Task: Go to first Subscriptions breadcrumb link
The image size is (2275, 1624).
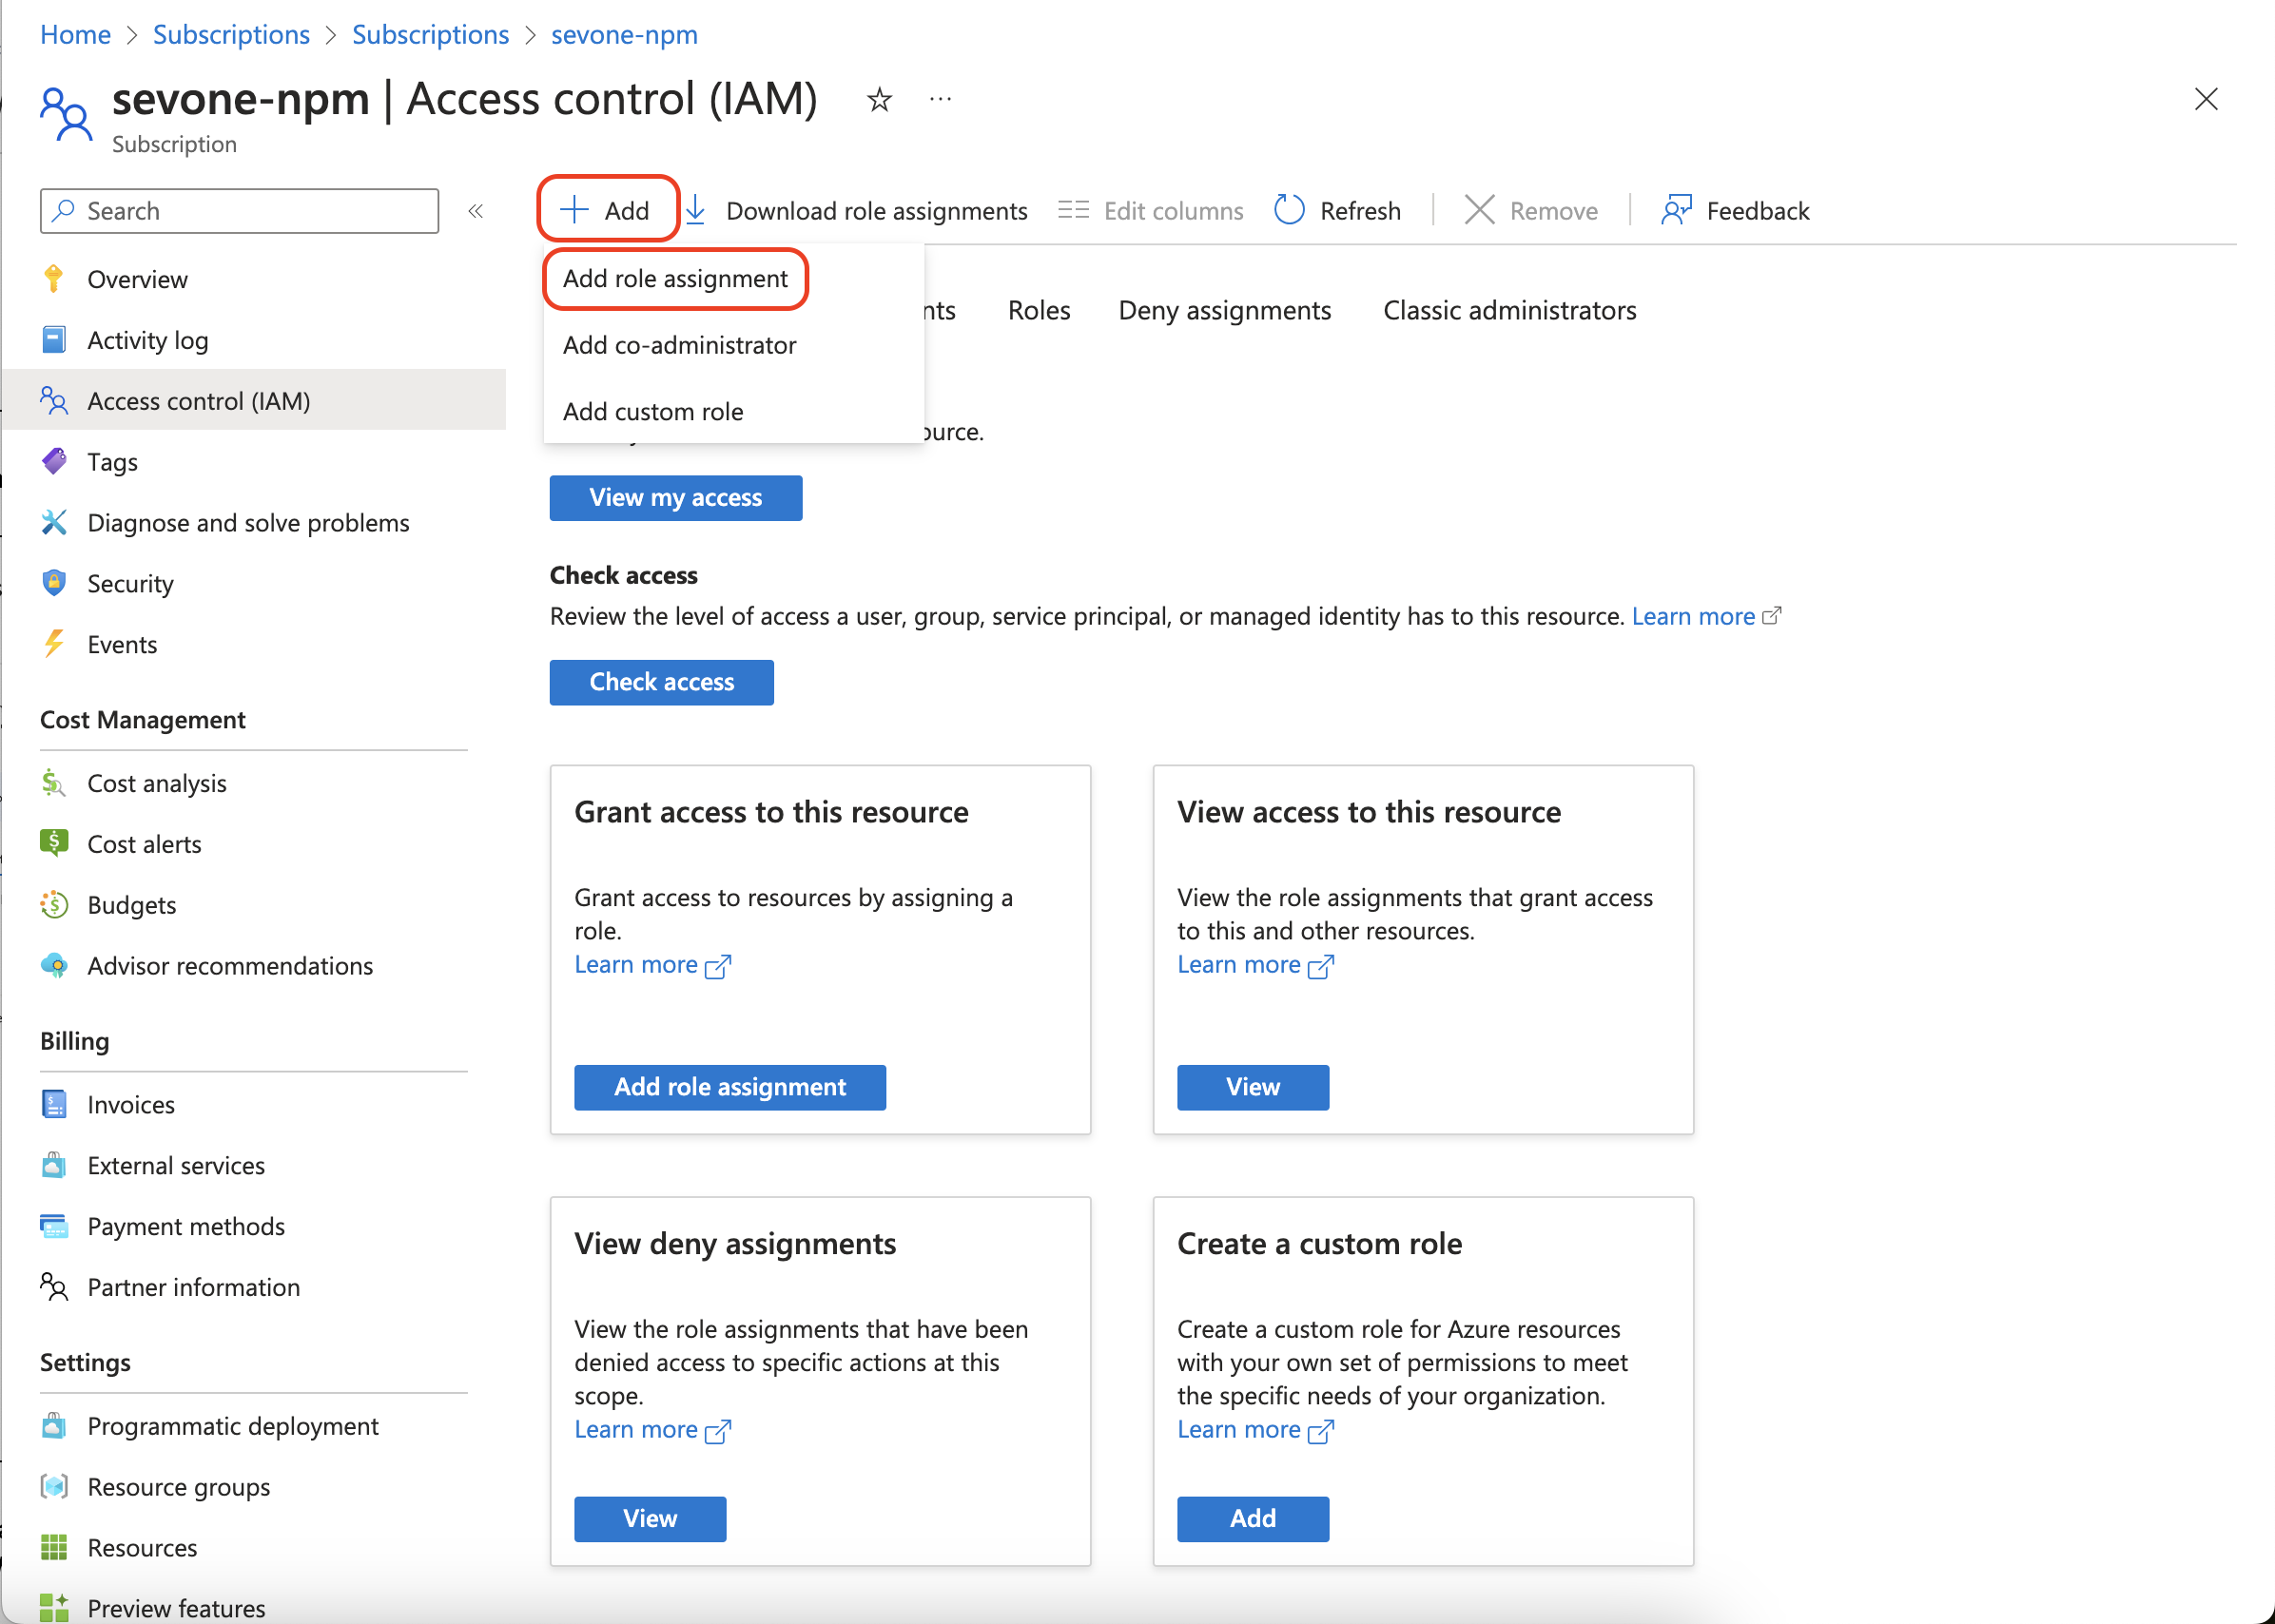Action: point(231,34)
